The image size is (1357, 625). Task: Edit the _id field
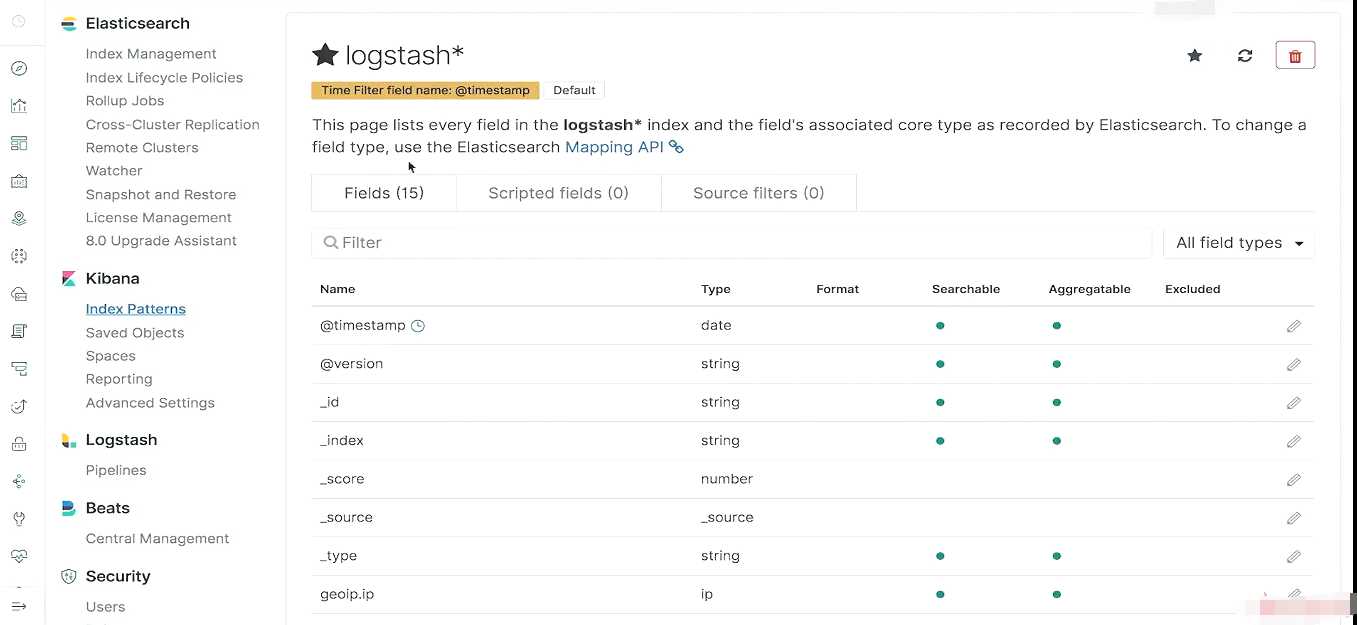[1293, 403]
